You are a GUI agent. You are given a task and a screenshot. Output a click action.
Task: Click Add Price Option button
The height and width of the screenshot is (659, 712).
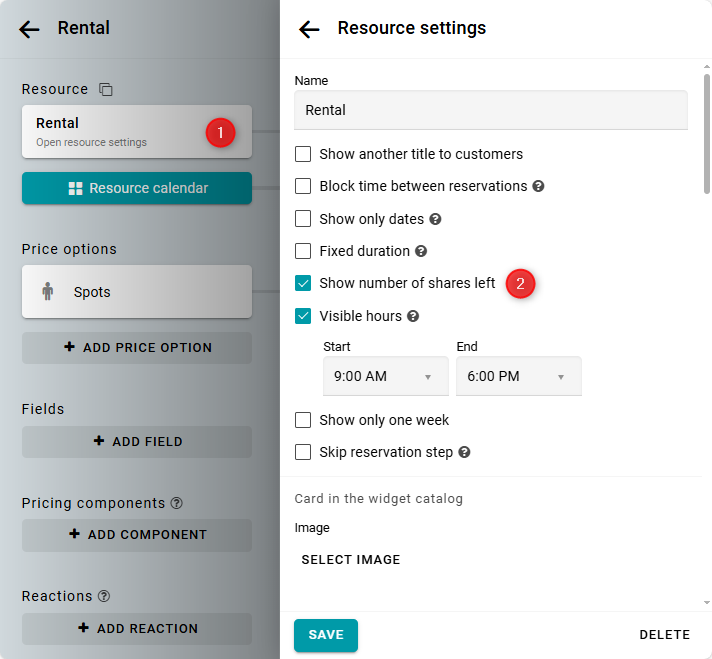[x=137, y=347]
